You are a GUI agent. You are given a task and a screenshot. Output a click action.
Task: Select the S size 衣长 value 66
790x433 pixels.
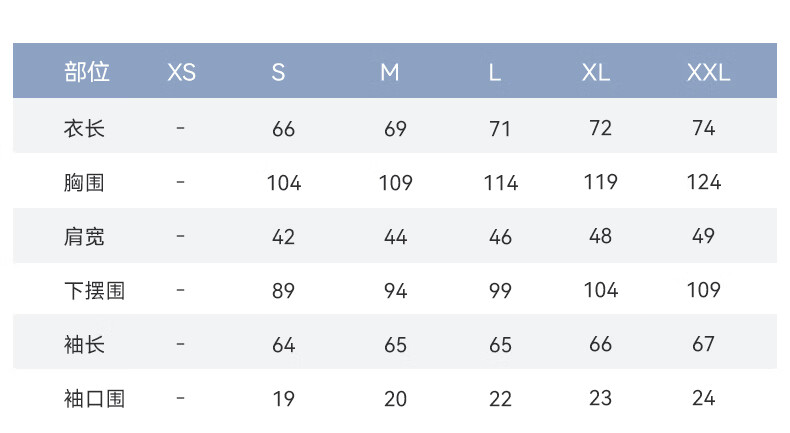click(x=283, y=129)
